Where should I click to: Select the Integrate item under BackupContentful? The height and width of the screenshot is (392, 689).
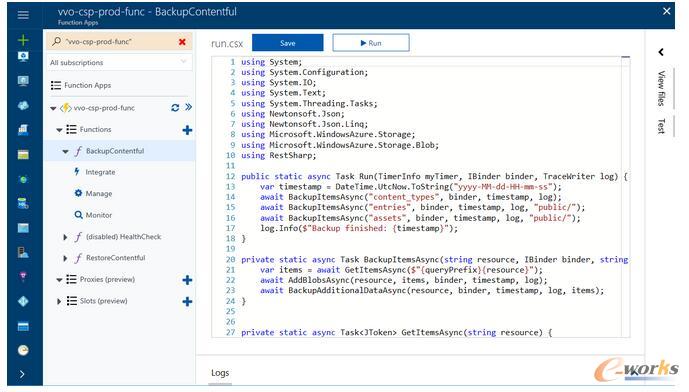100,172
